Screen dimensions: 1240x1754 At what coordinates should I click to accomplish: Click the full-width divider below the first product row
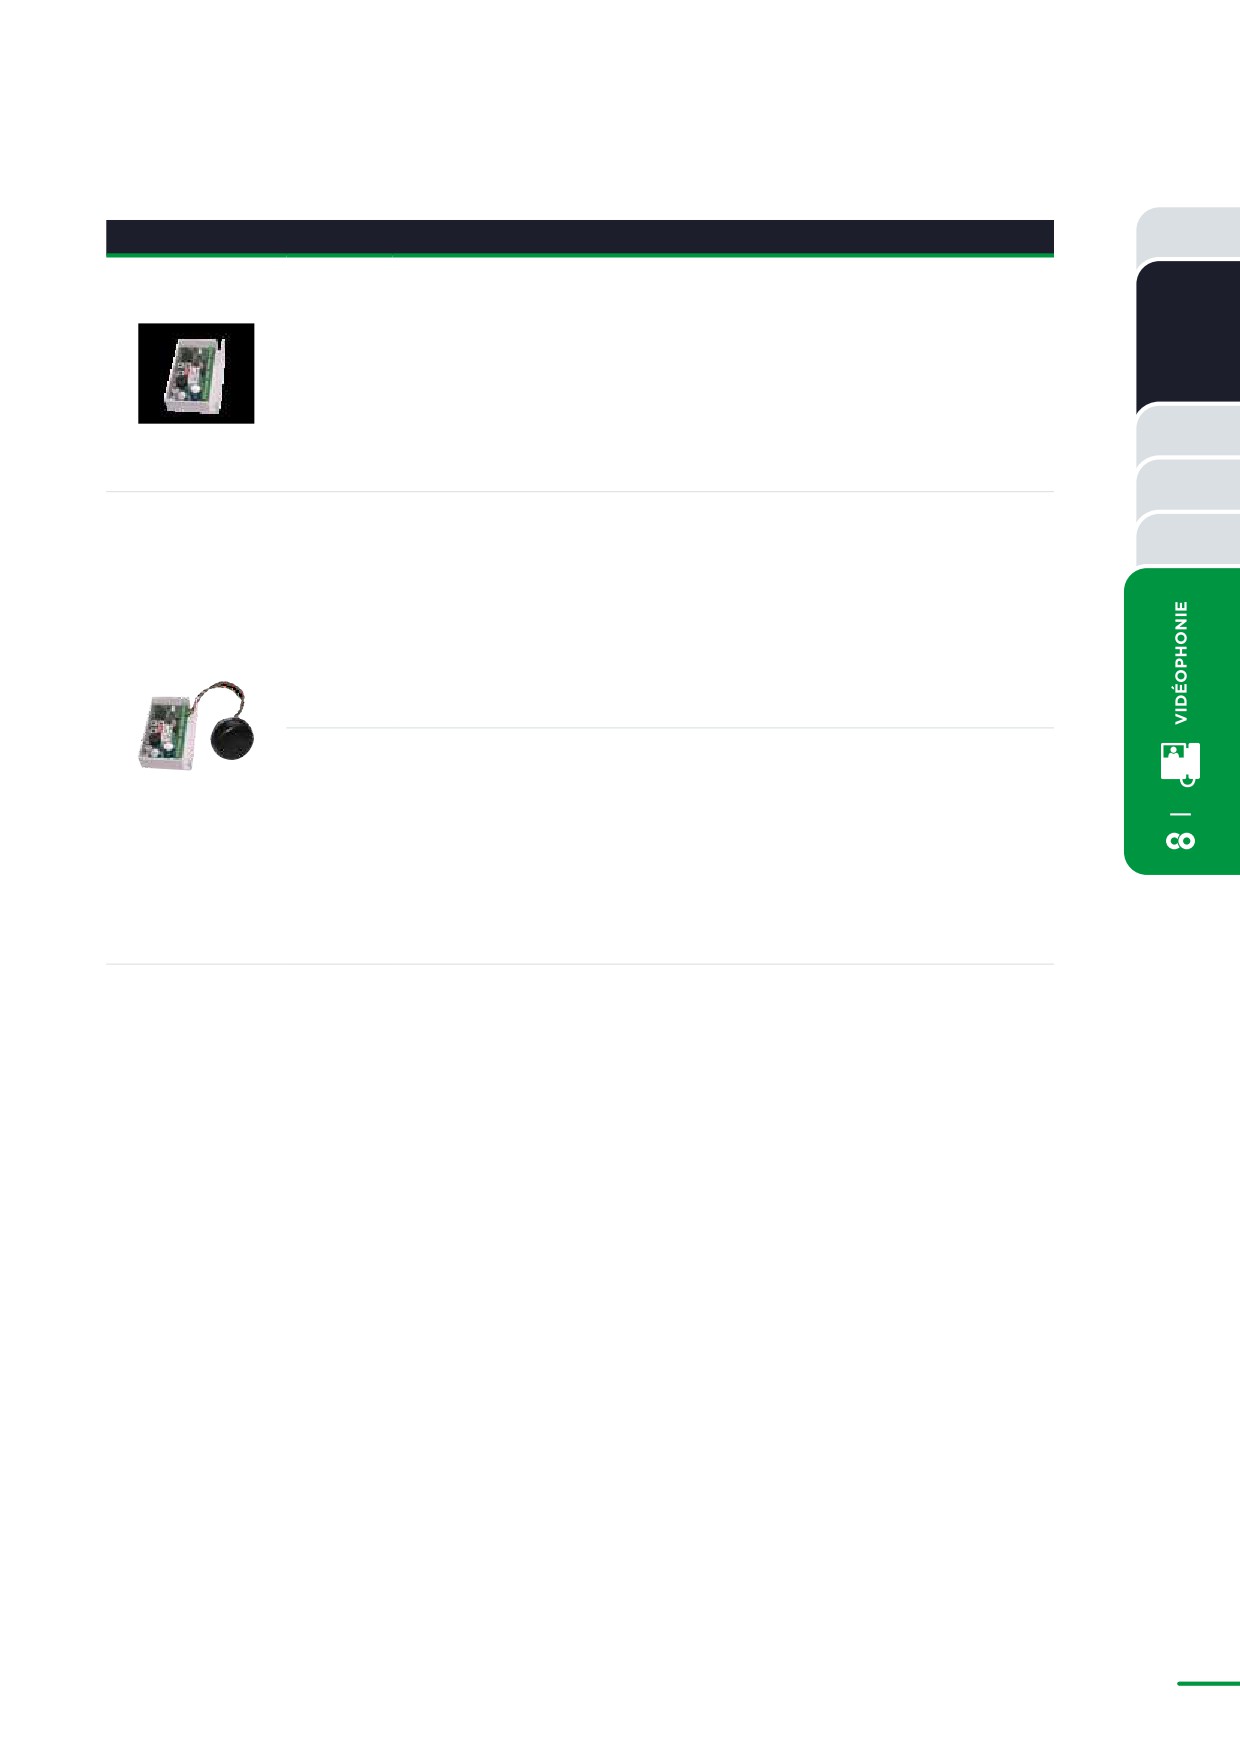click(580, 491)
